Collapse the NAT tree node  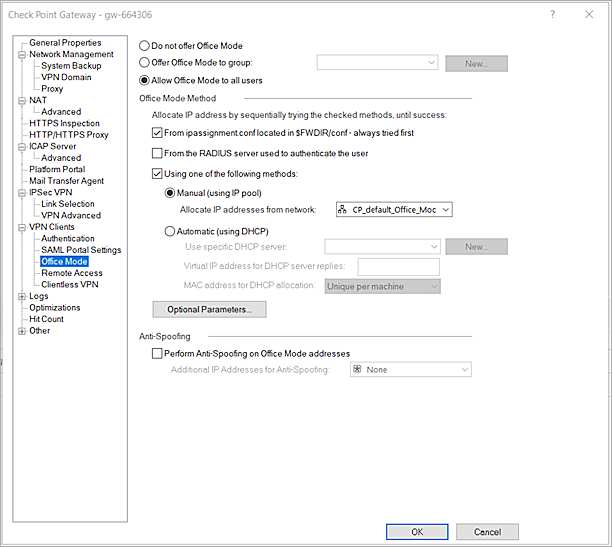22,101
